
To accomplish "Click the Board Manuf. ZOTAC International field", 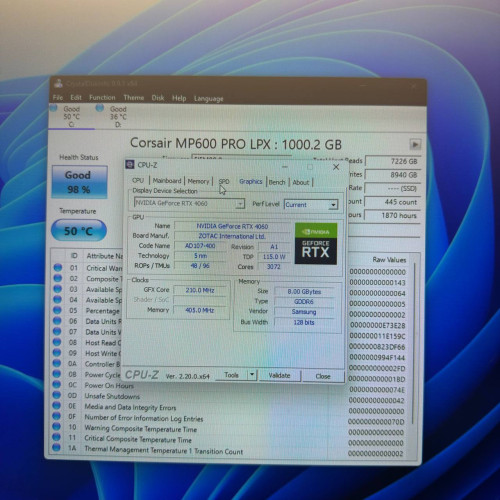I will pyautogui.click(x=232, y=236).
